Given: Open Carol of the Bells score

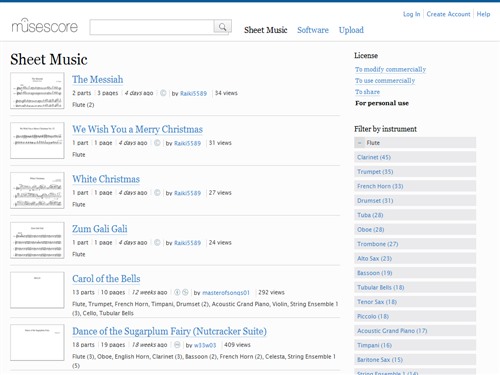Looking at the screenshot, I should [106, 279].
